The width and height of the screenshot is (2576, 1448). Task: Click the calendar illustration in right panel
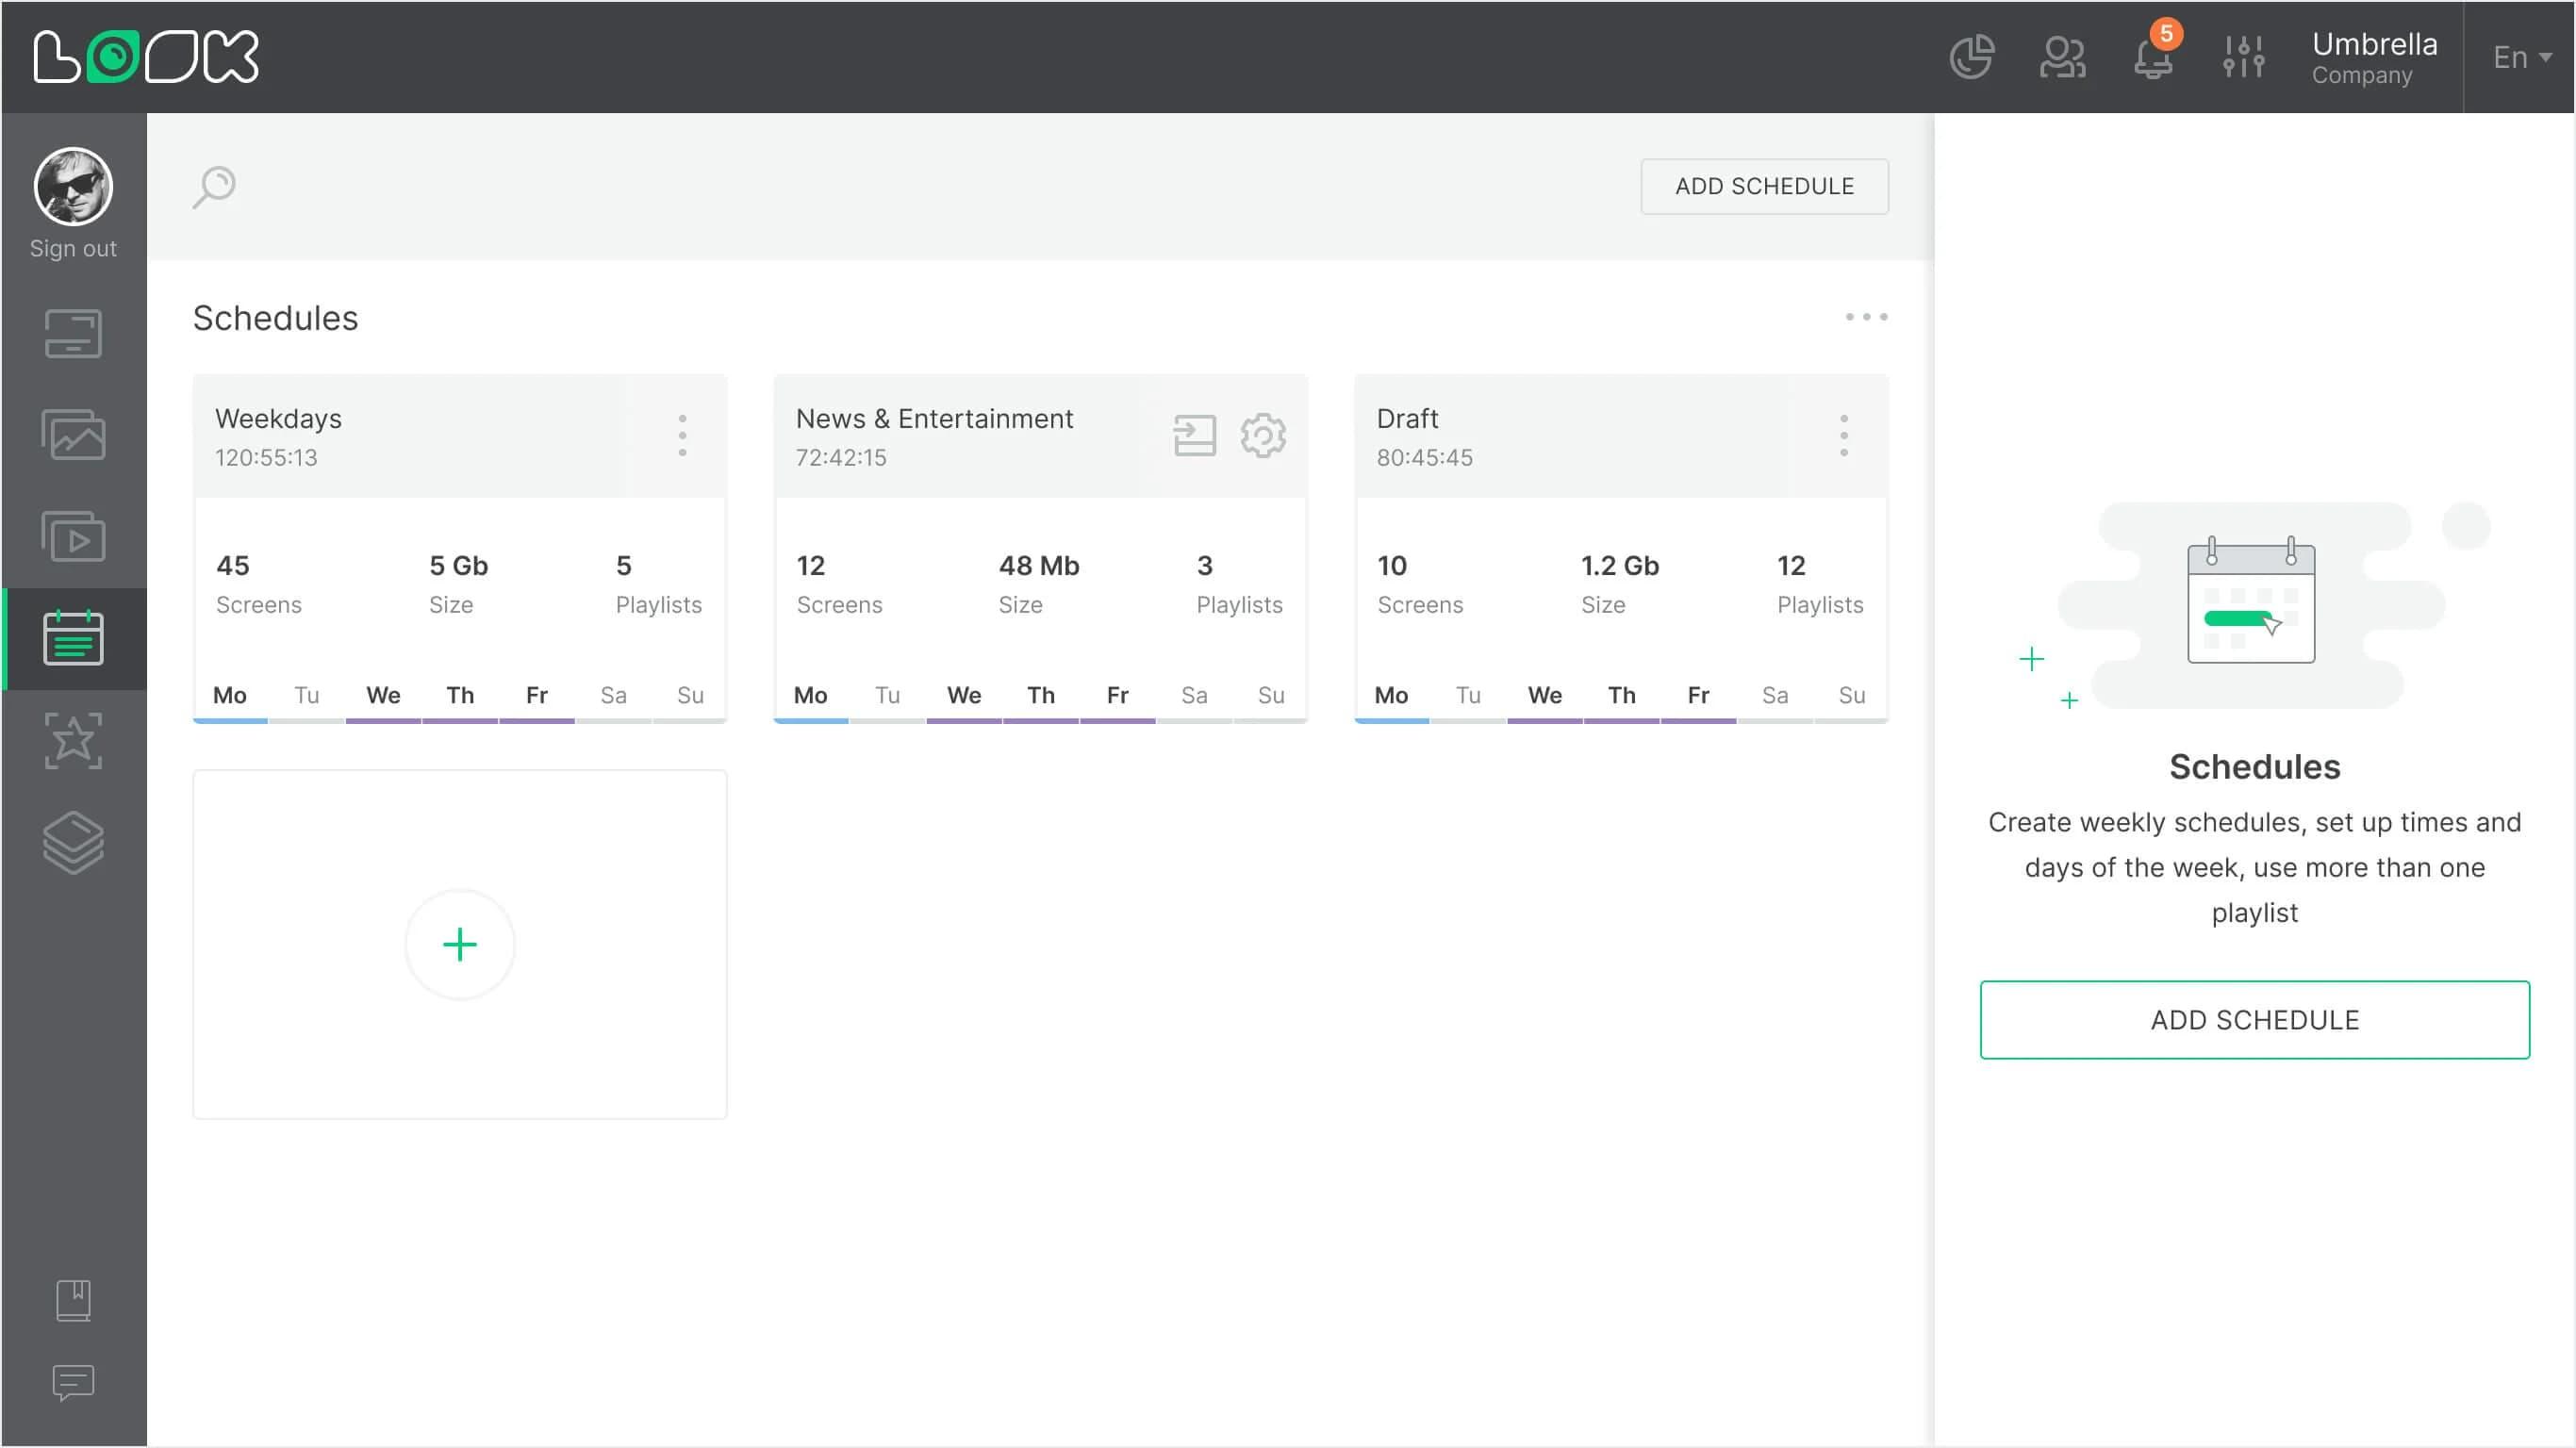pos(2251,600)
